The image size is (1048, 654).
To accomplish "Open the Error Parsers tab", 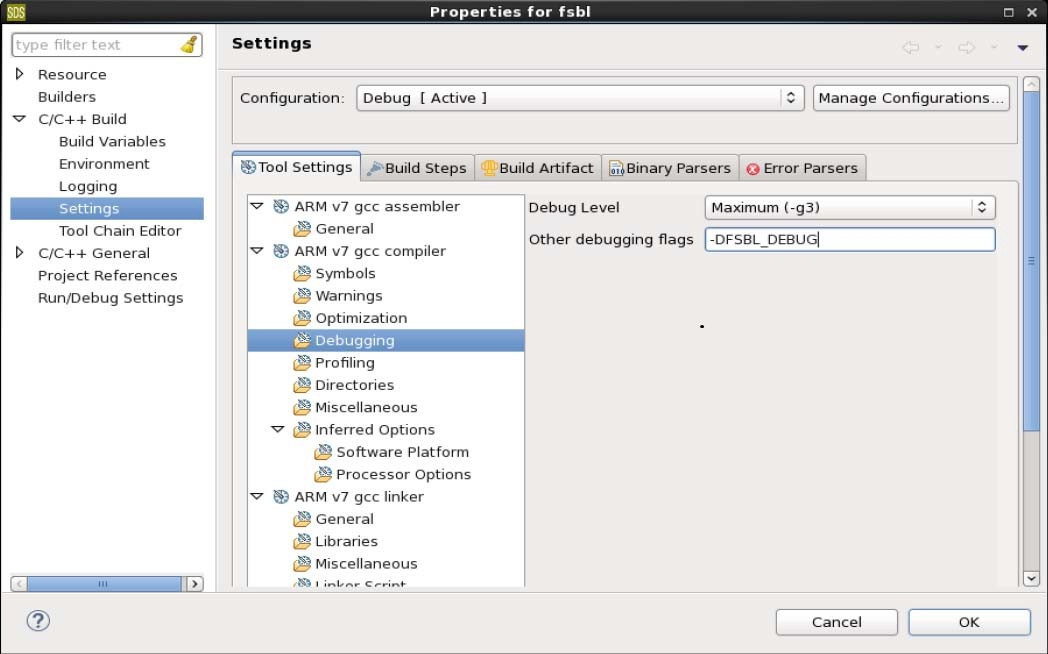I will pos(801,168).
